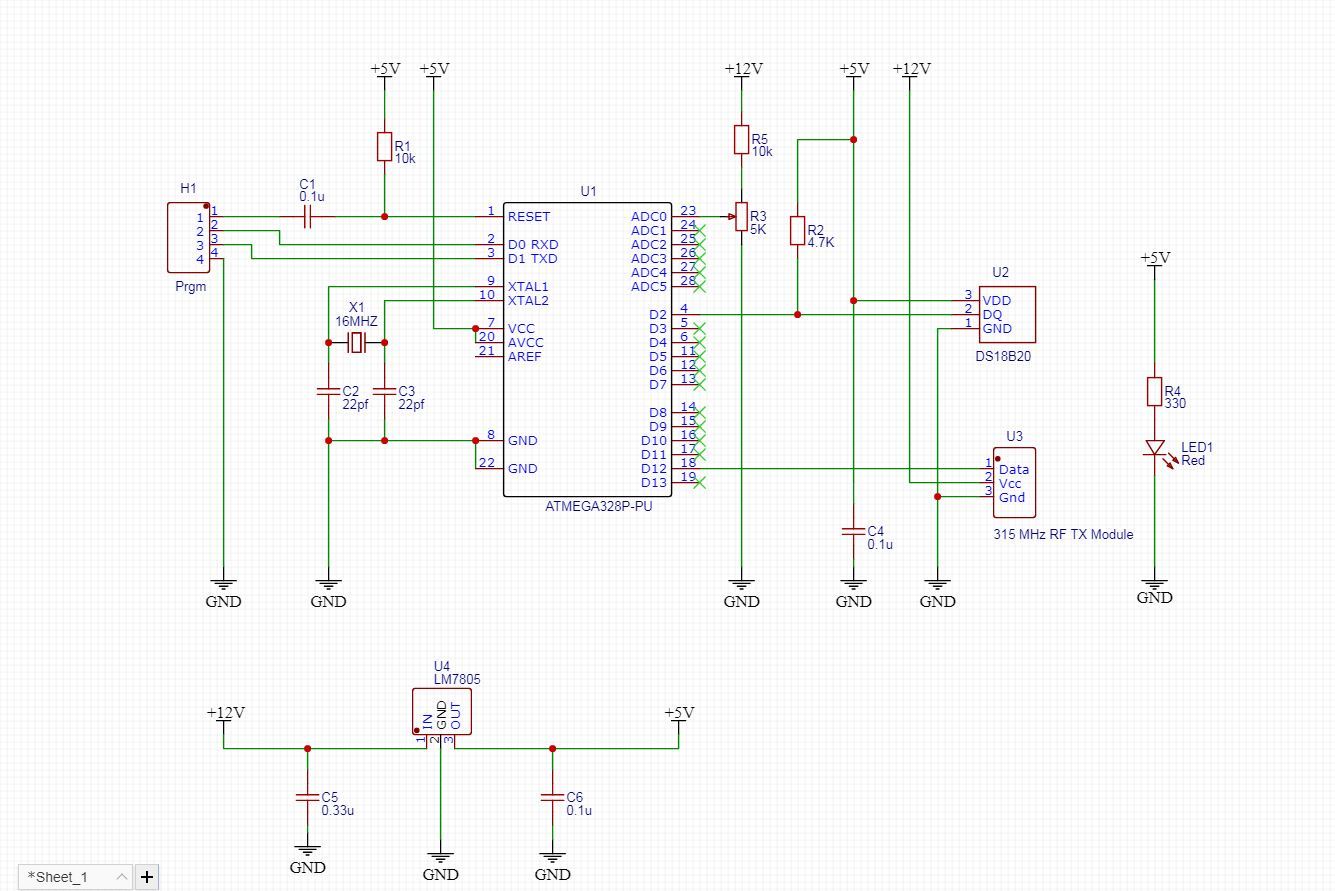Select potentiometer R3 5K
This screenshot has width=1335, height=891.
[741, 217]
